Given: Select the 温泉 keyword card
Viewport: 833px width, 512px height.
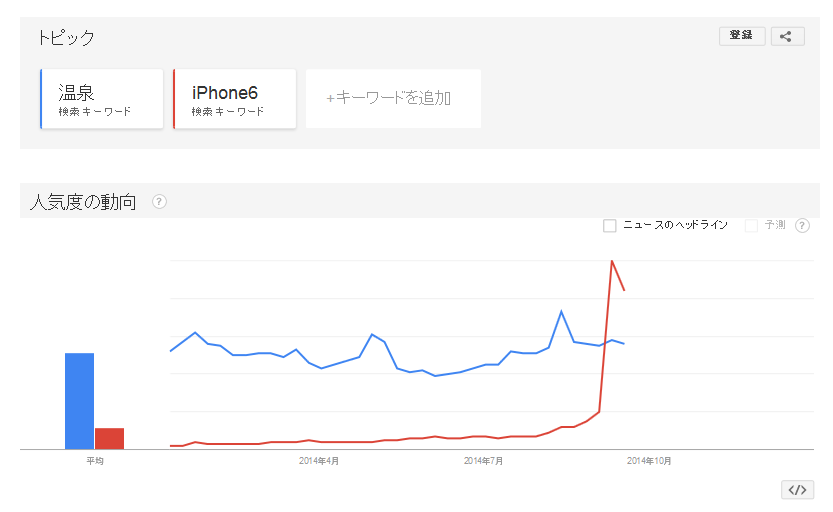Looking at the screenshot, I should tap(101, 99).
